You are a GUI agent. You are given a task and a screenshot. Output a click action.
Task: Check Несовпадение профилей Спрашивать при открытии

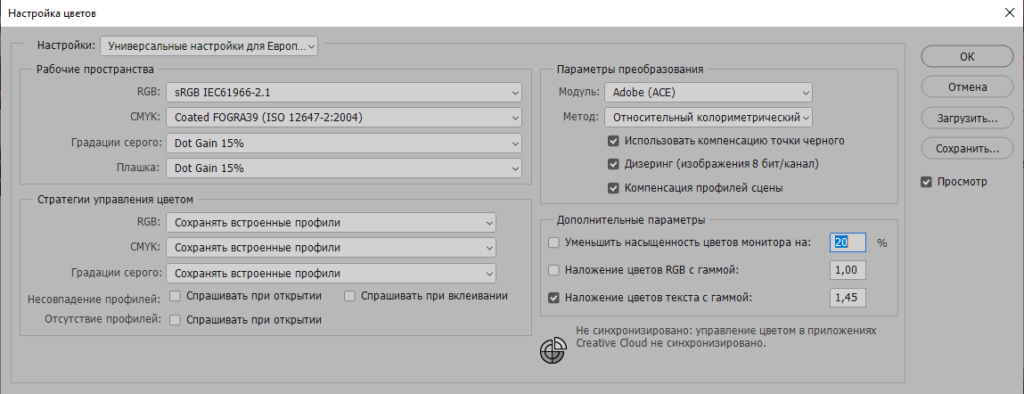click(x=174, y=296)
